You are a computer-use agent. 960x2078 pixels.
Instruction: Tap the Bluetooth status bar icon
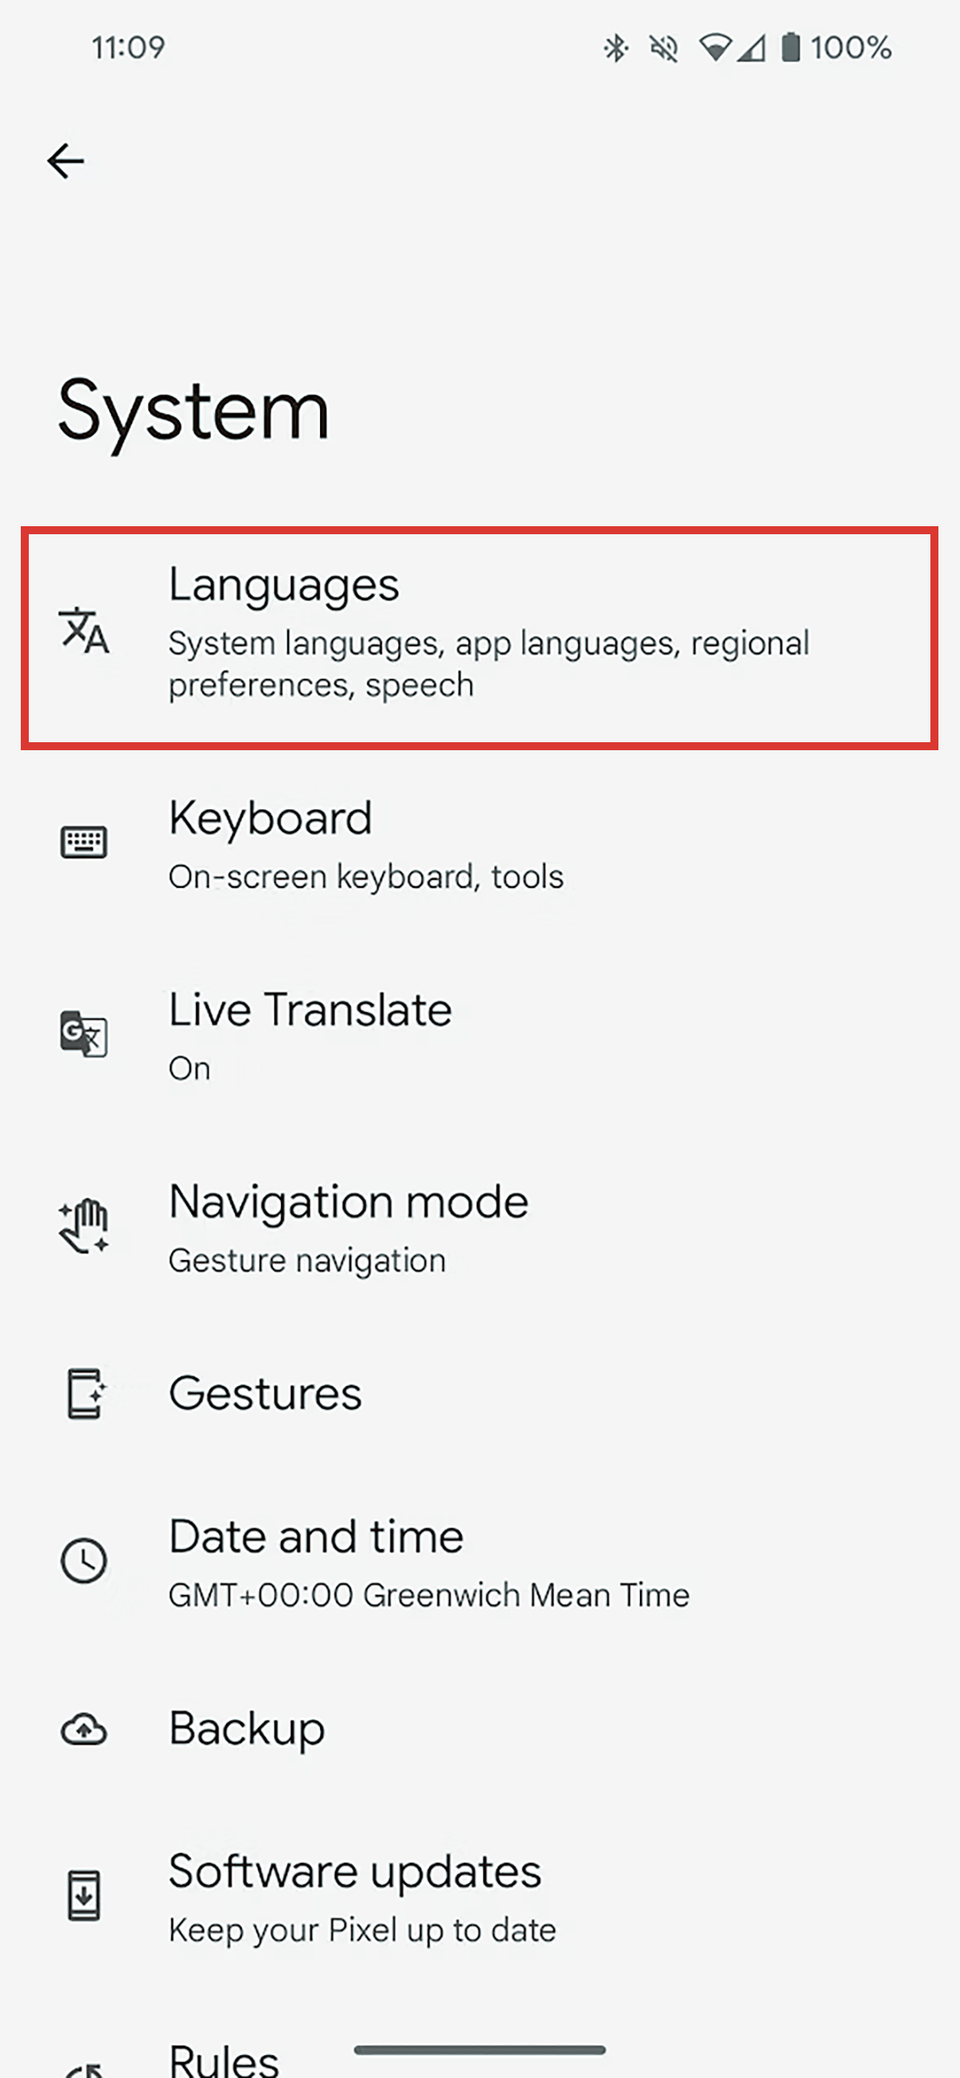616,47
